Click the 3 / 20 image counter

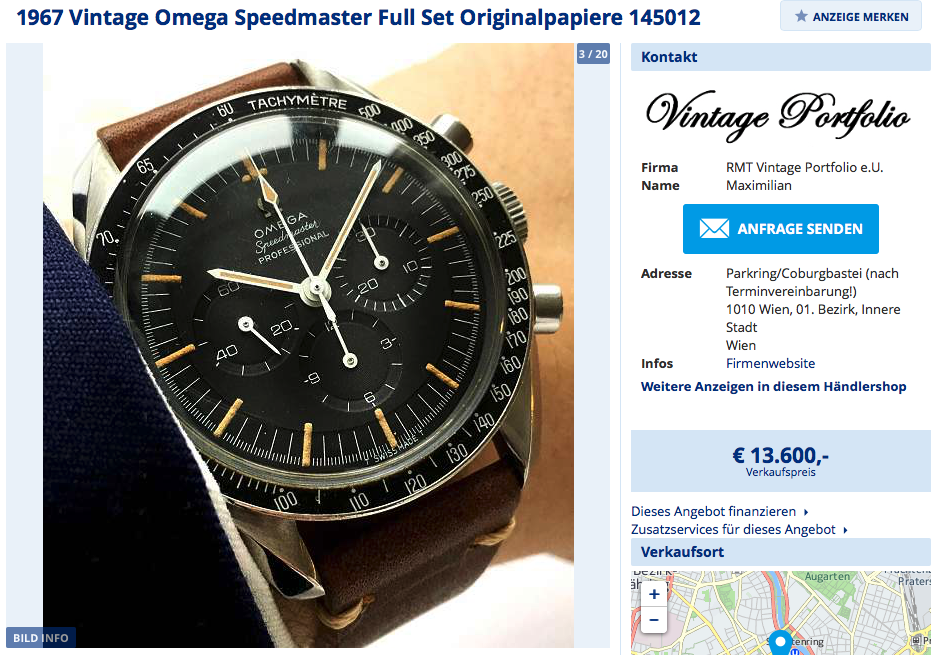tap(593, 54)
